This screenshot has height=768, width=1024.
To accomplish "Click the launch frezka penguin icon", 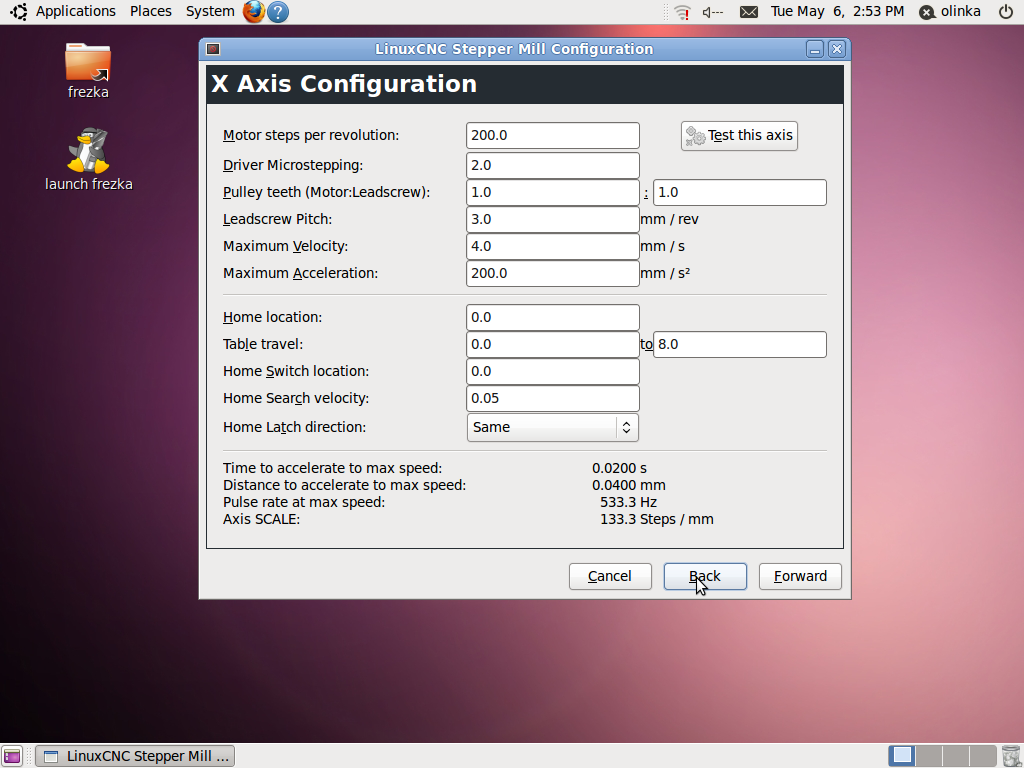I will [x=88, y=152].
